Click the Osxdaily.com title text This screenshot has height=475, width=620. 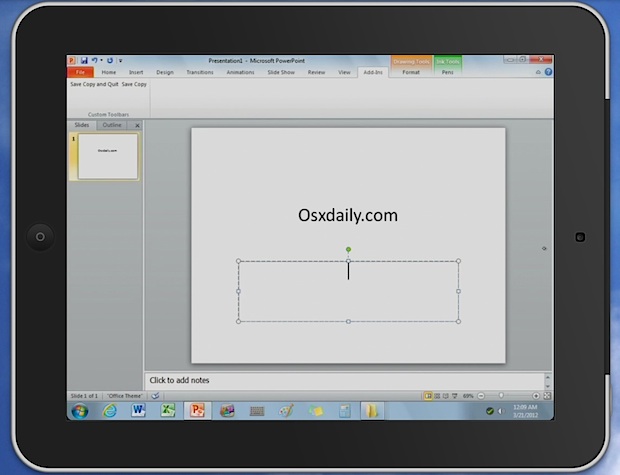348,216
